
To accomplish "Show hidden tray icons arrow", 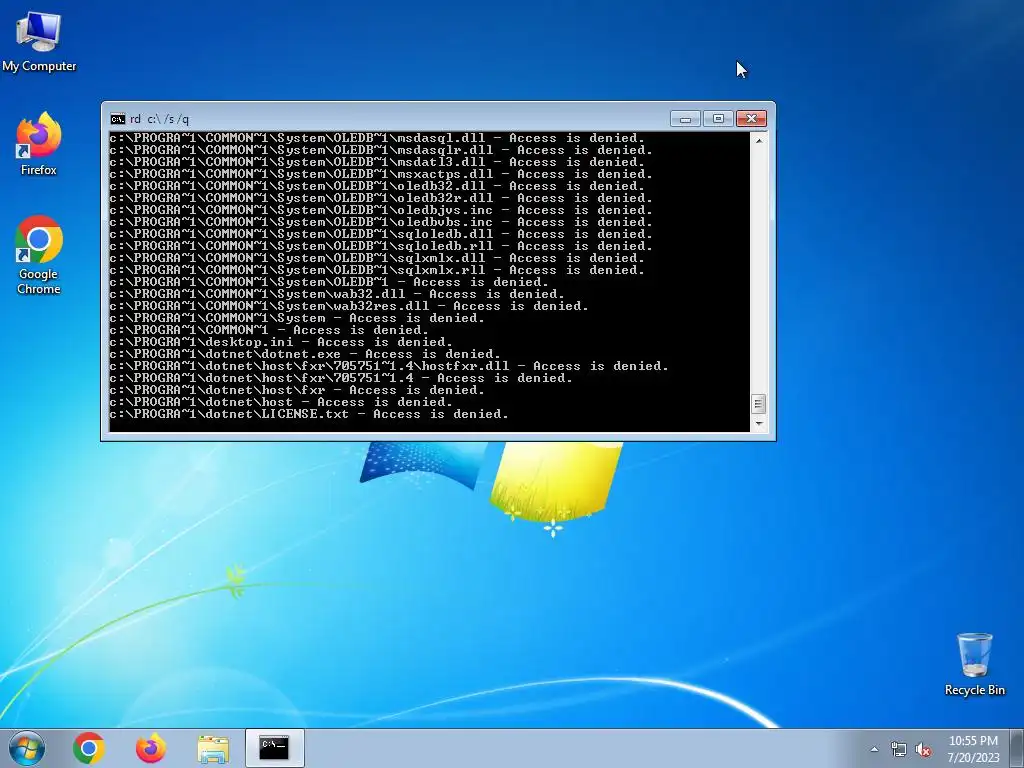I will [874, 749].
